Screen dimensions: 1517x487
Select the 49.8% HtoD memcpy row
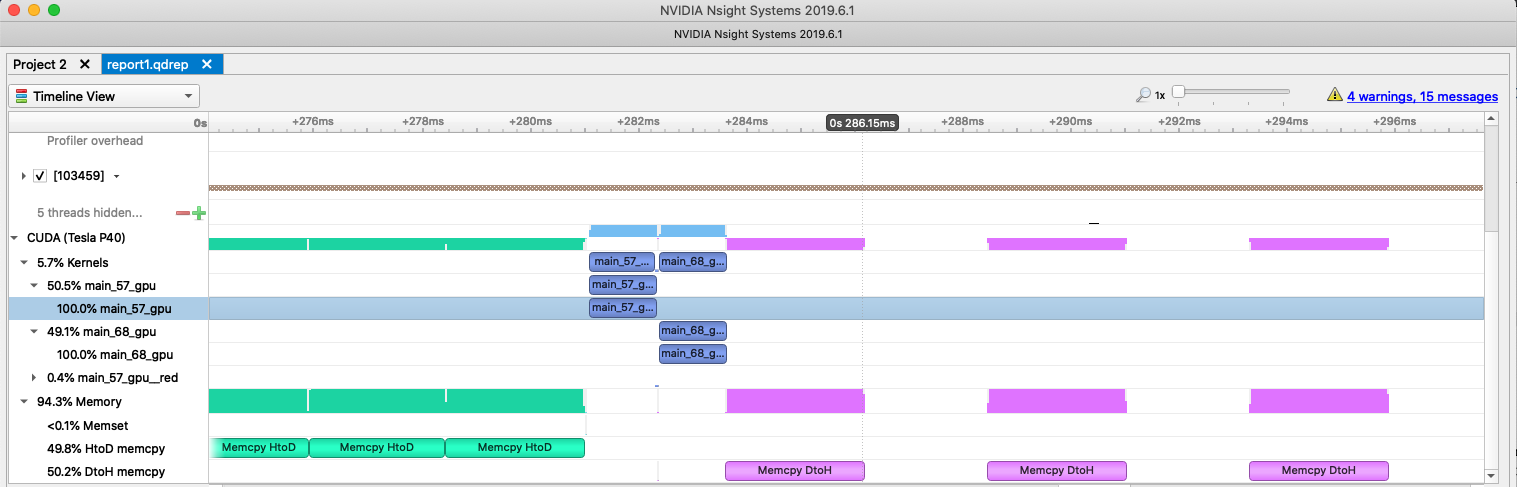pyautogui.click(x=106, y=448)
